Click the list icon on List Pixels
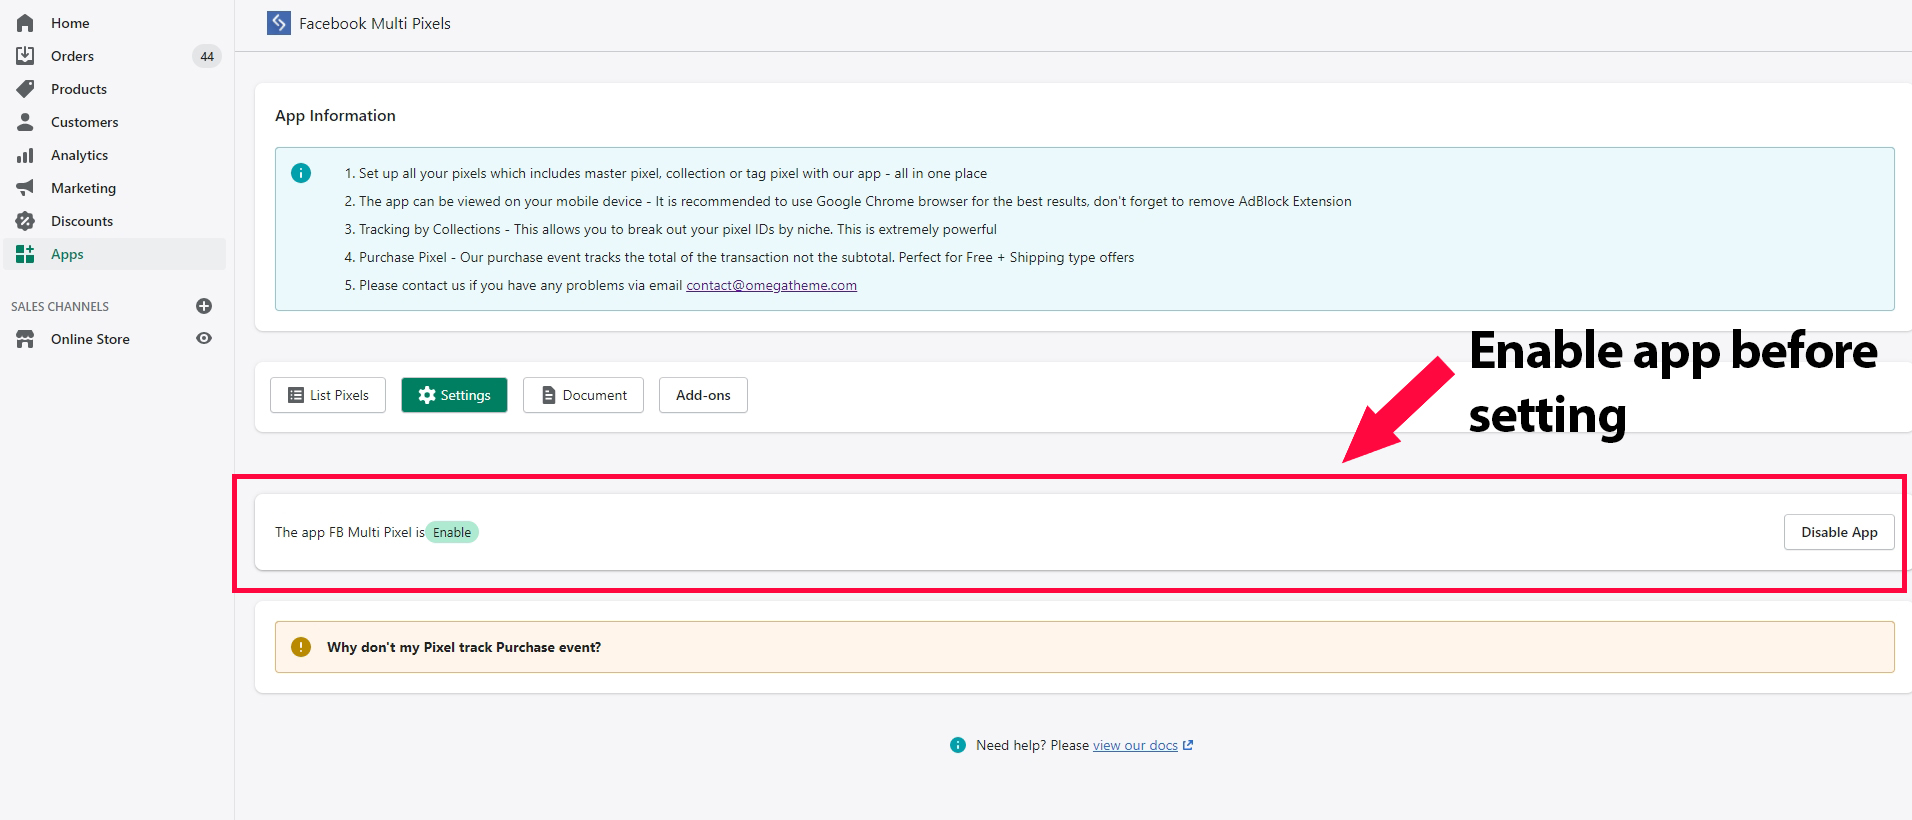This screenshot has width=1912, height=820. point(296,395)
